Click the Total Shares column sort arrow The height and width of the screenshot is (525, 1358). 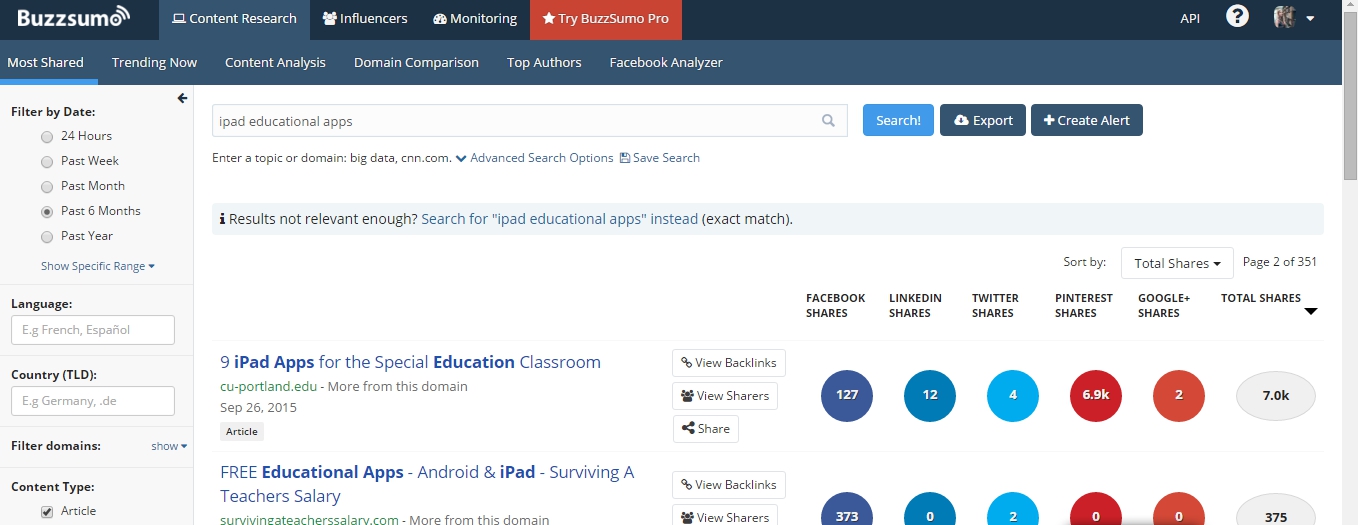click(1311, 312)
